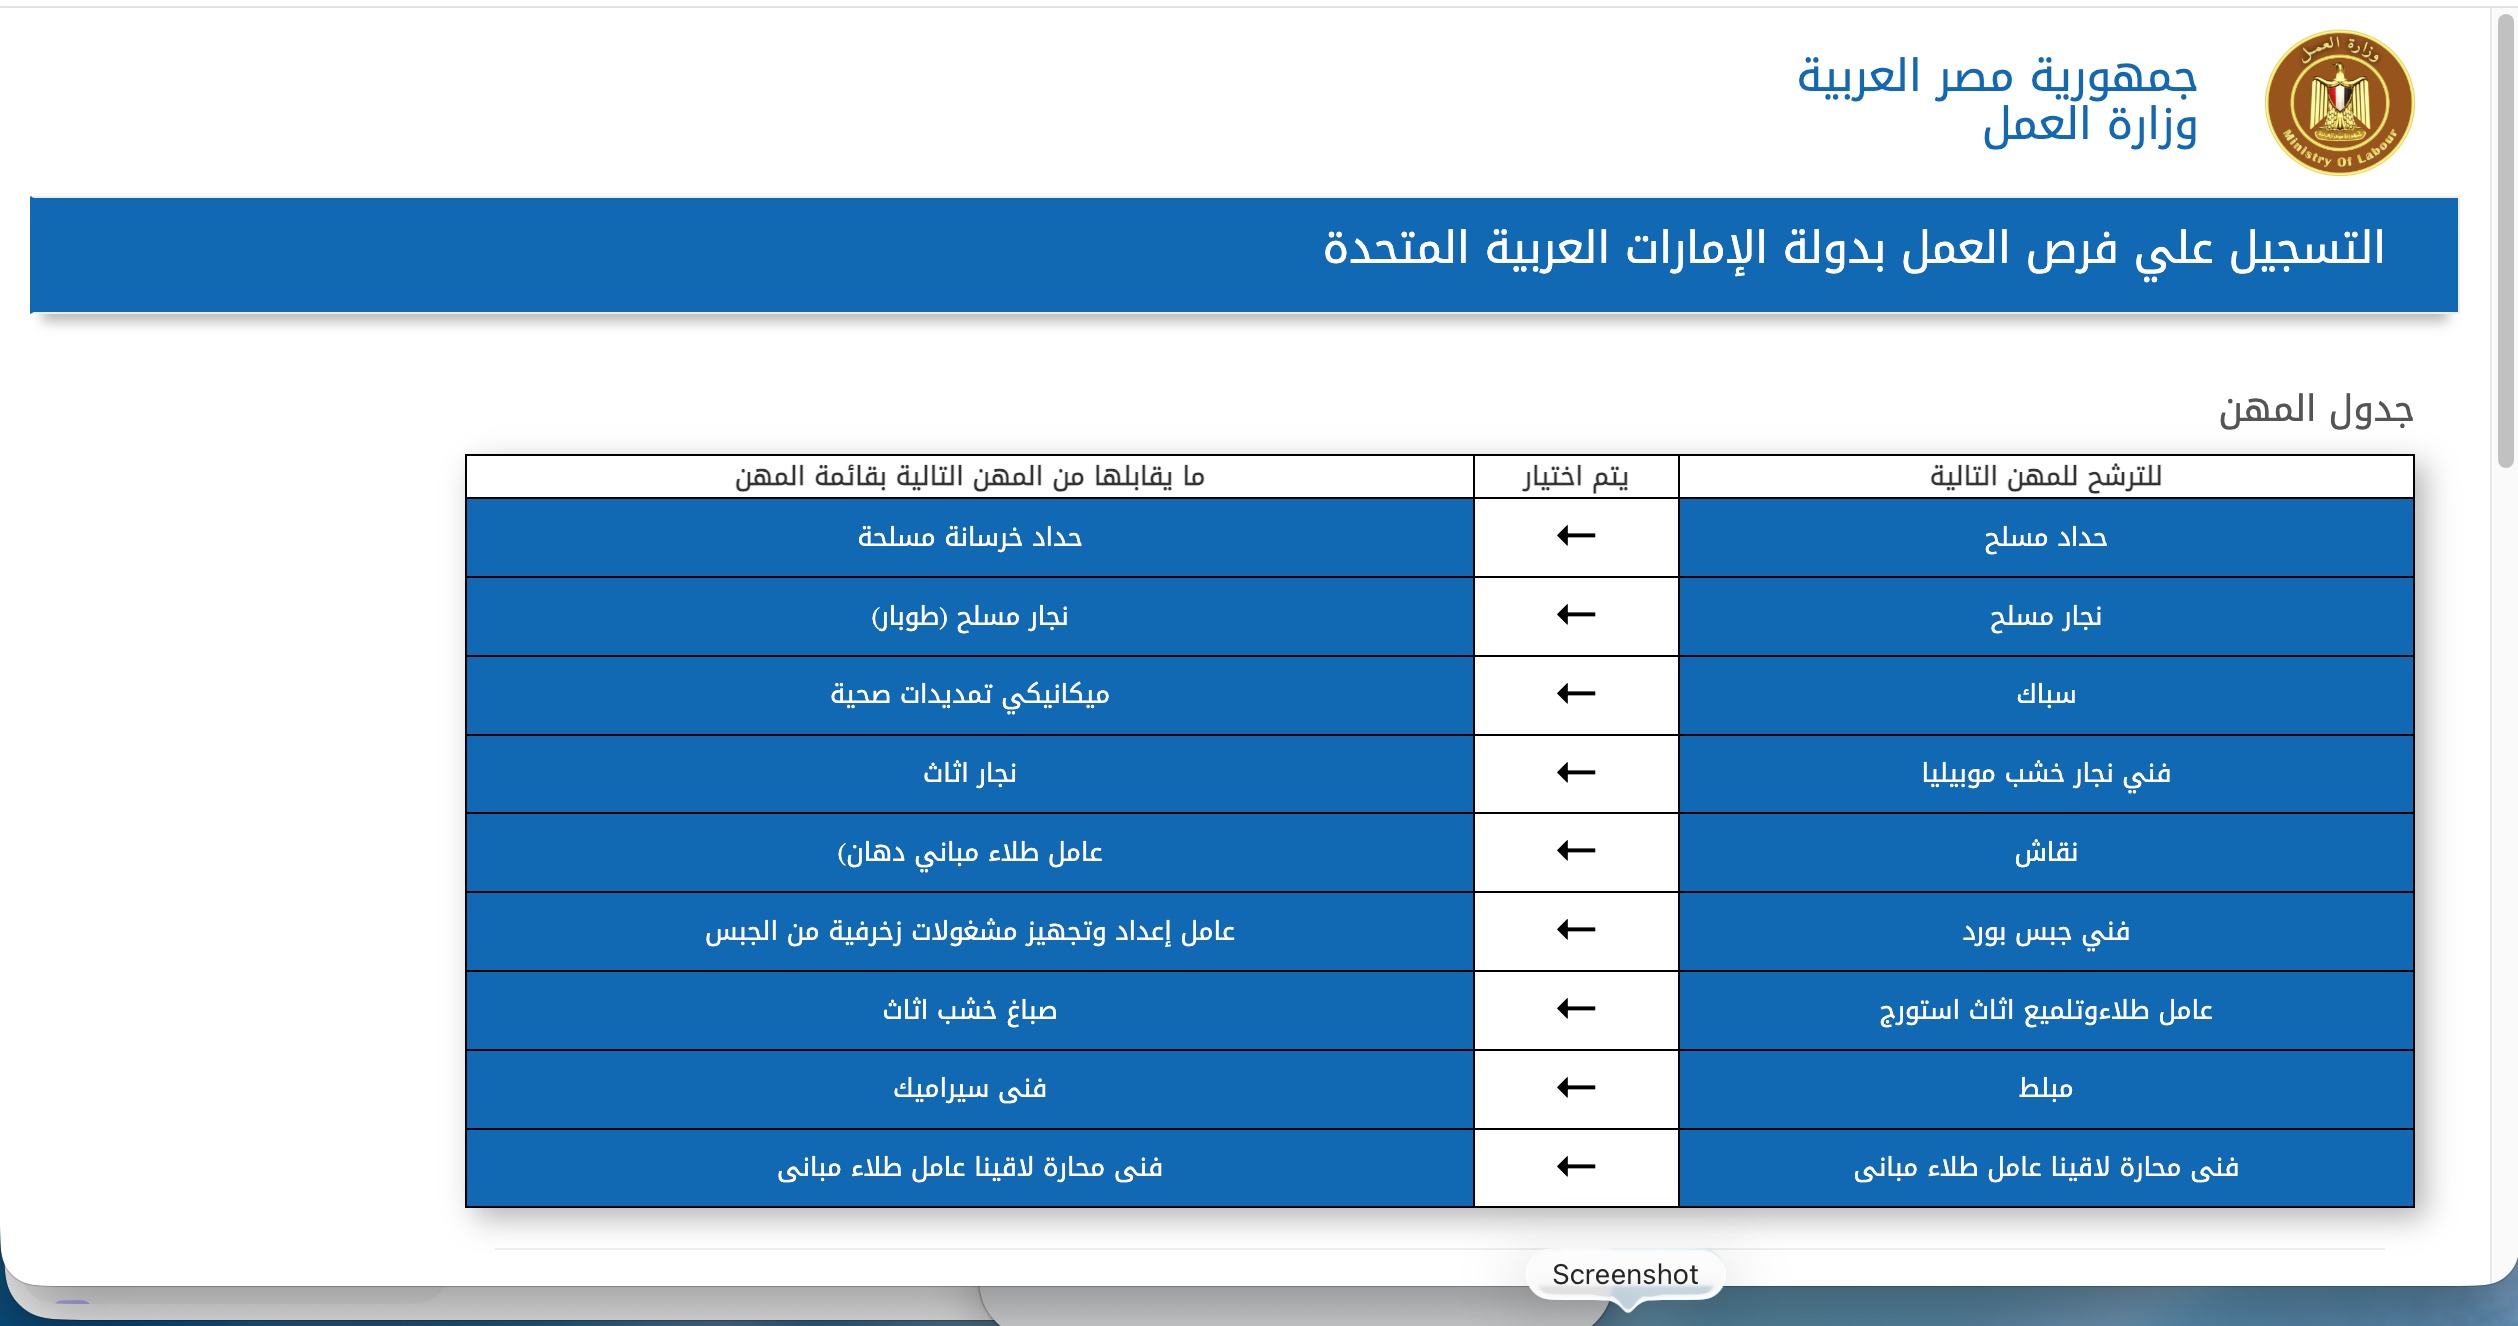Select the ميكانيكي تمديدات صحية cell
The image size is (2518, 1326).
(x=969, y=695)
